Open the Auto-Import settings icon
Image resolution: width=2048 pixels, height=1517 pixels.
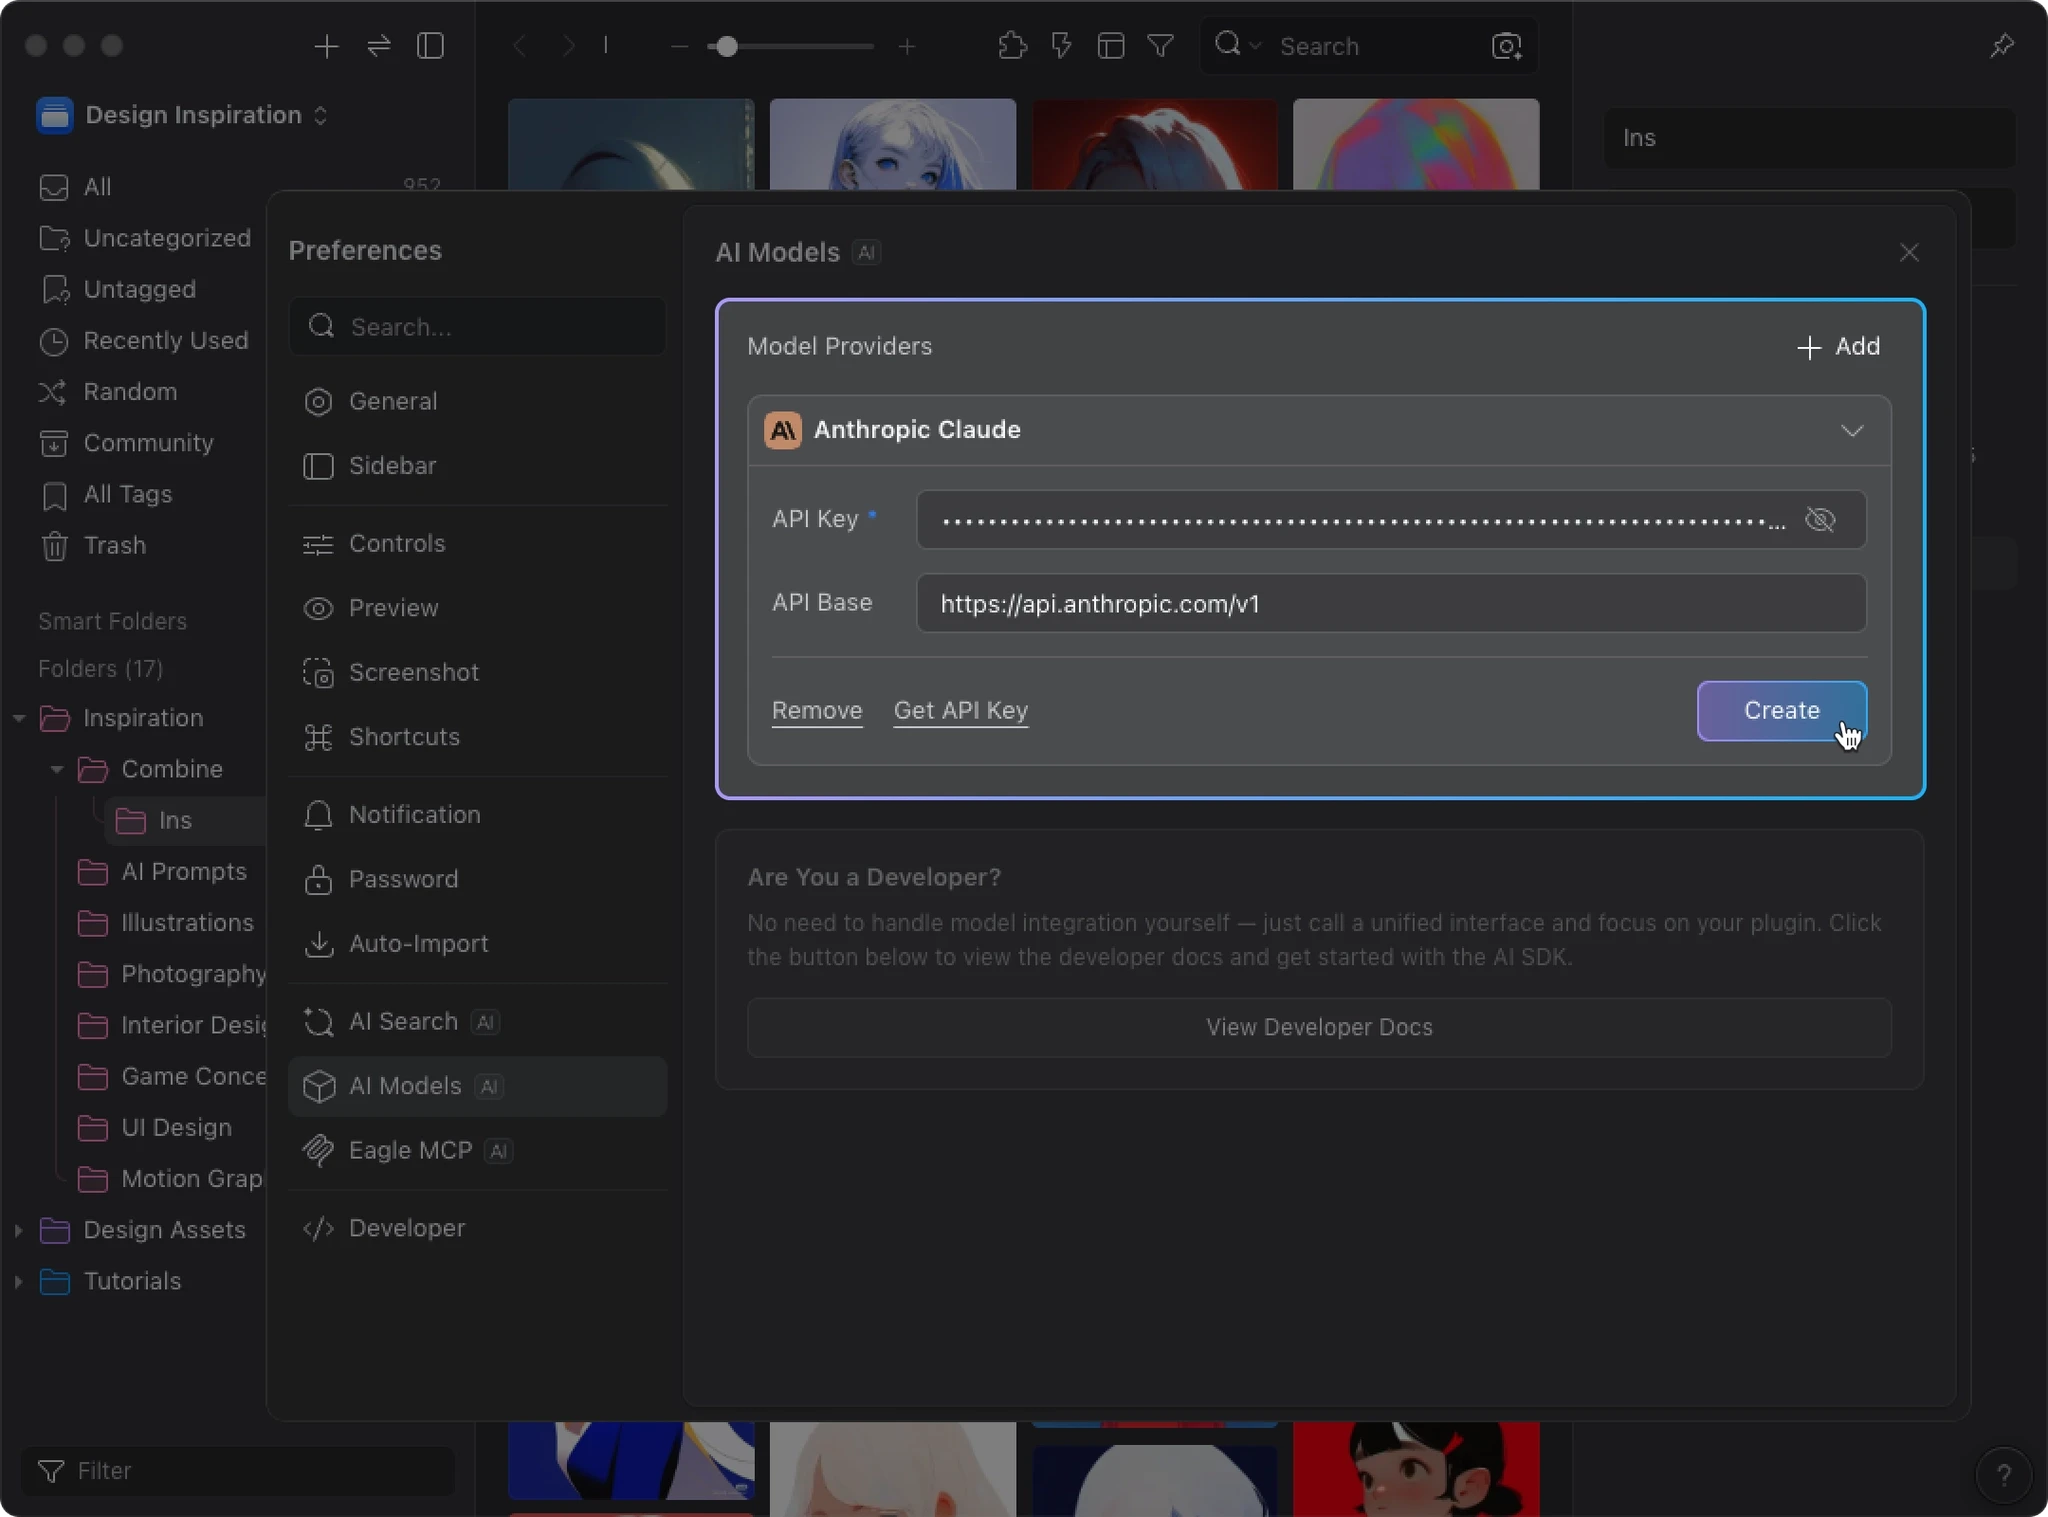point(318,944)
